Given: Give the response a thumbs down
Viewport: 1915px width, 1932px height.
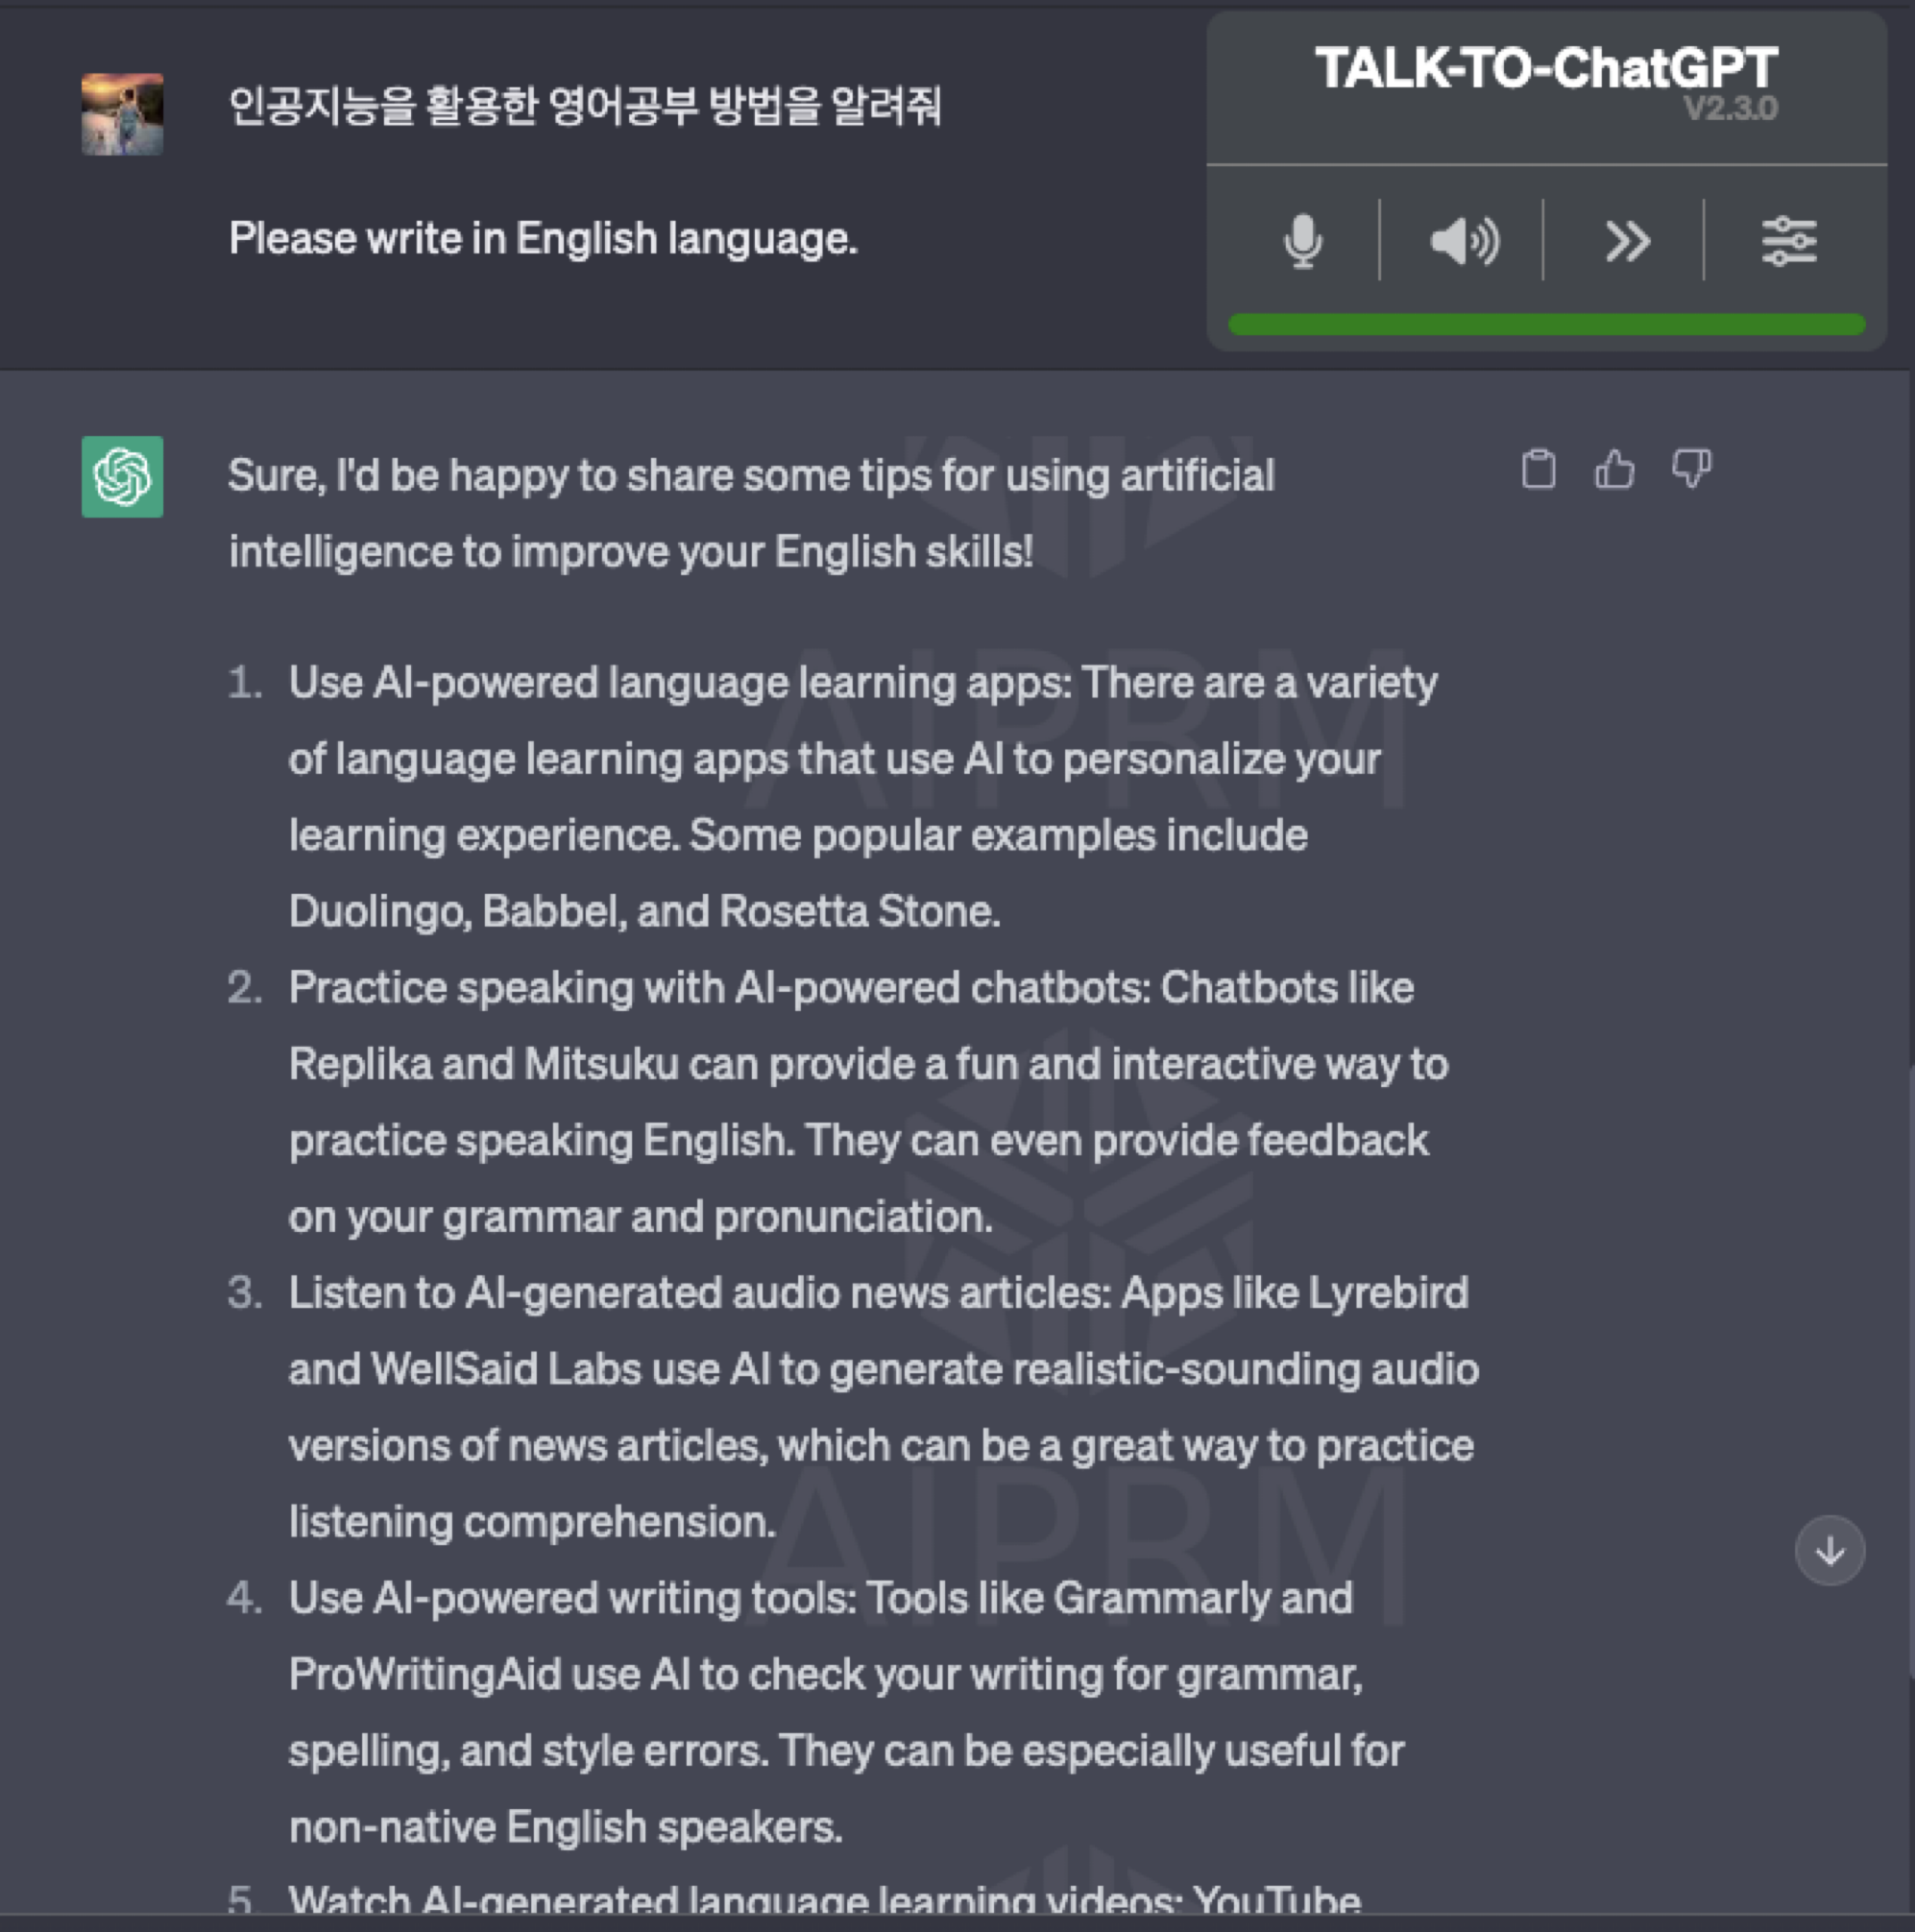Looking at the screenshot, I should pos(1691,469).
